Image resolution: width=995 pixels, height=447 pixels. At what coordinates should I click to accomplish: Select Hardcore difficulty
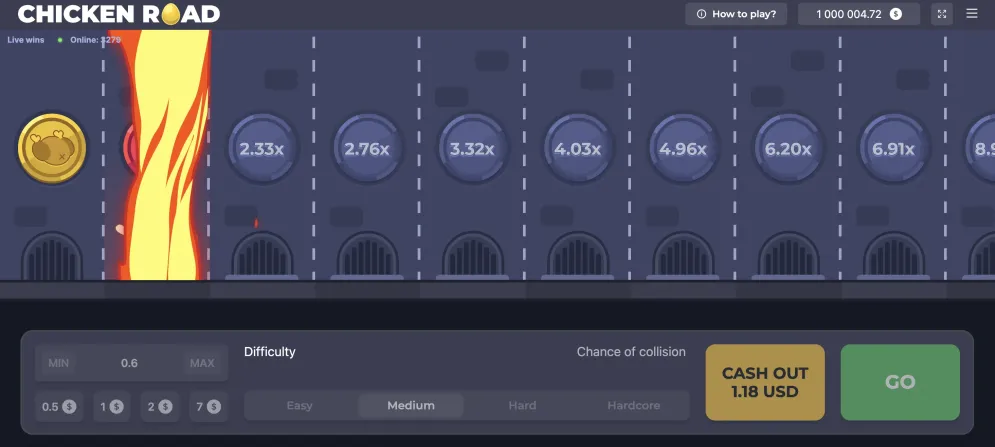(x=633, y=405)
